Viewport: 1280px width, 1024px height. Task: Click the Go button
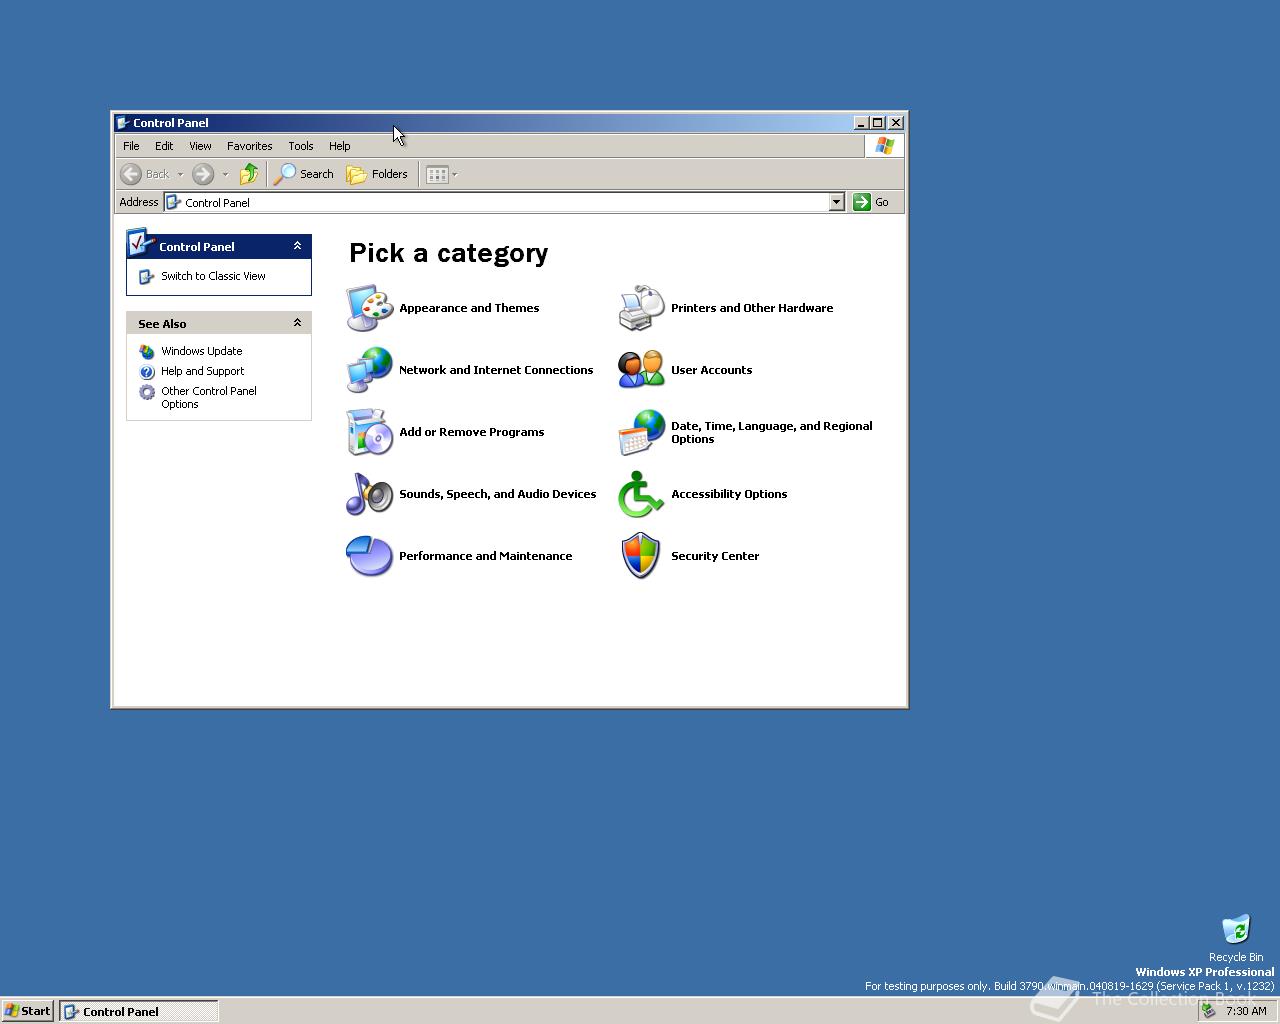coord(872,202)
